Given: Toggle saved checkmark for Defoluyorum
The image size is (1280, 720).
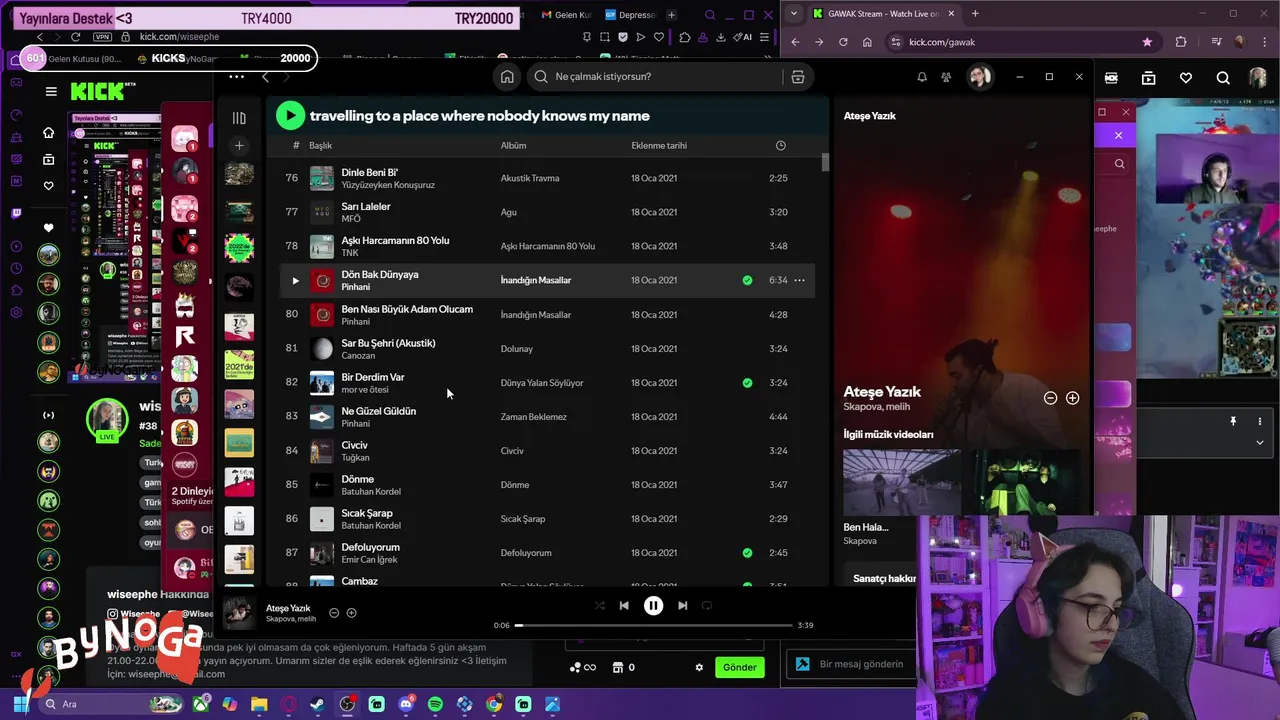Looking at the screenshot, I should pos(747,552).
